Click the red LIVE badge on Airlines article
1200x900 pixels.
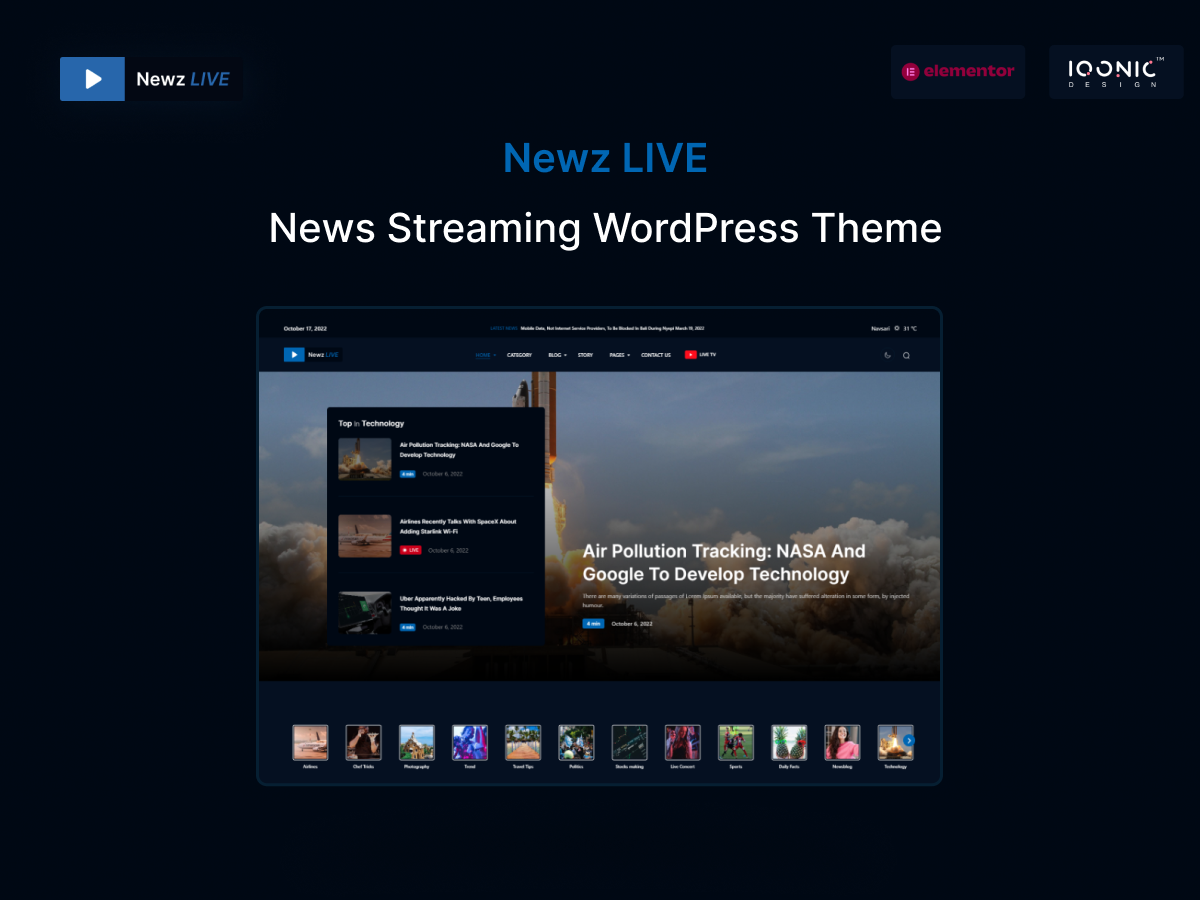tap(411, 550)
